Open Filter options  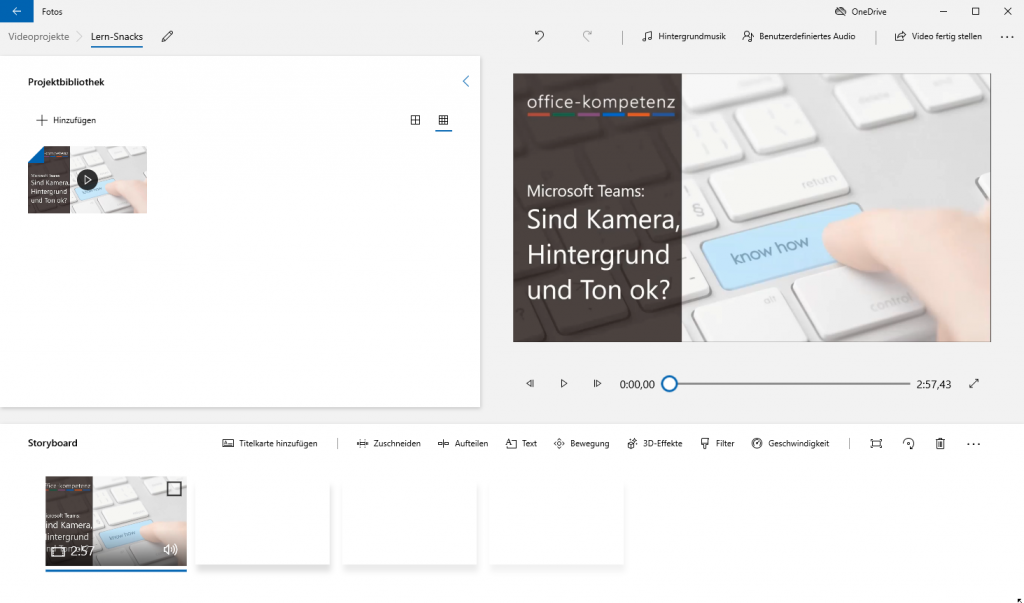(x=717, y=444)
